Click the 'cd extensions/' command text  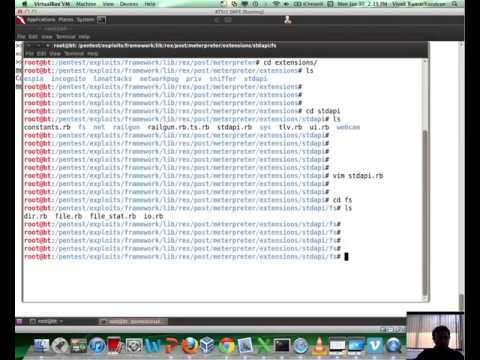click(x=290, y=62)
